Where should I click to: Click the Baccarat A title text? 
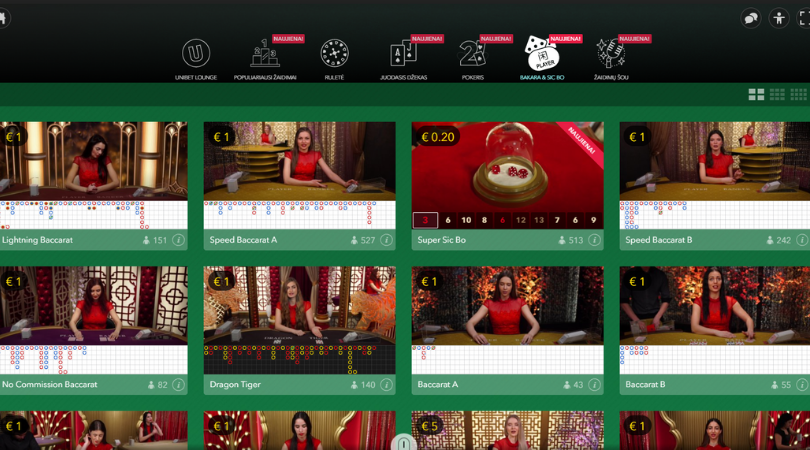[438, 385]
